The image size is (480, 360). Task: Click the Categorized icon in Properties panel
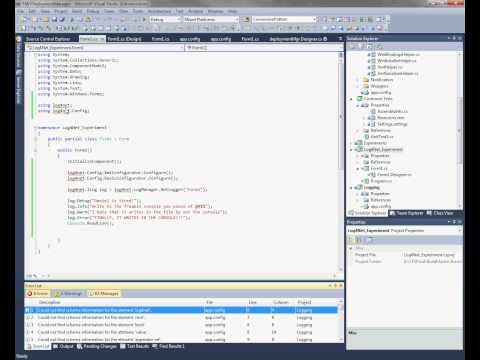(351, 239)
